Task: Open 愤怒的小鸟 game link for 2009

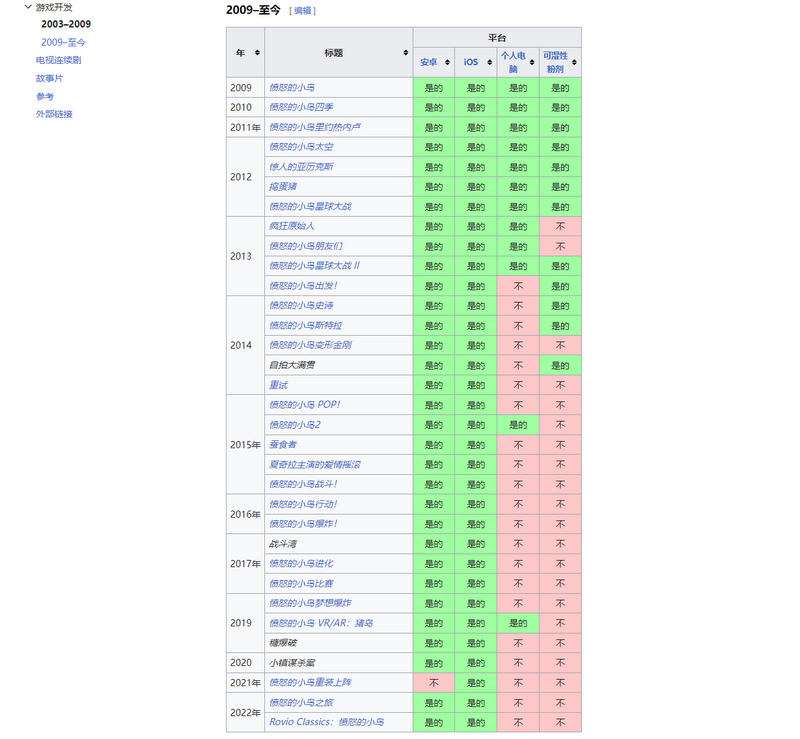Action: (x=292, y=88)
